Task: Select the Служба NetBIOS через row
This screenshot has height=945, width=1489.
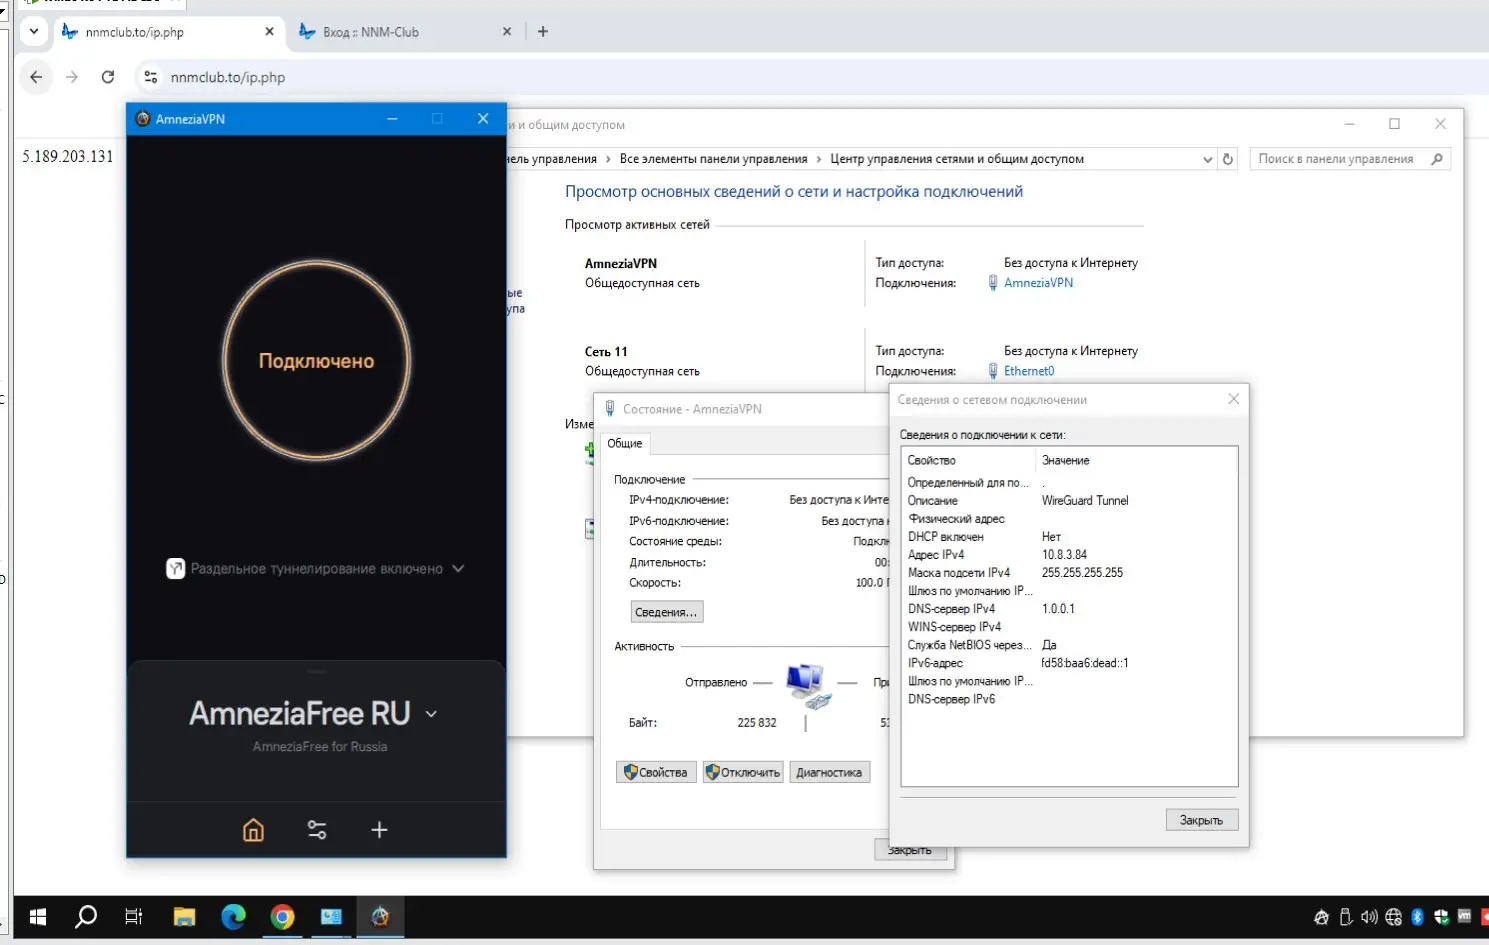Action: [x=1068, y=645]
